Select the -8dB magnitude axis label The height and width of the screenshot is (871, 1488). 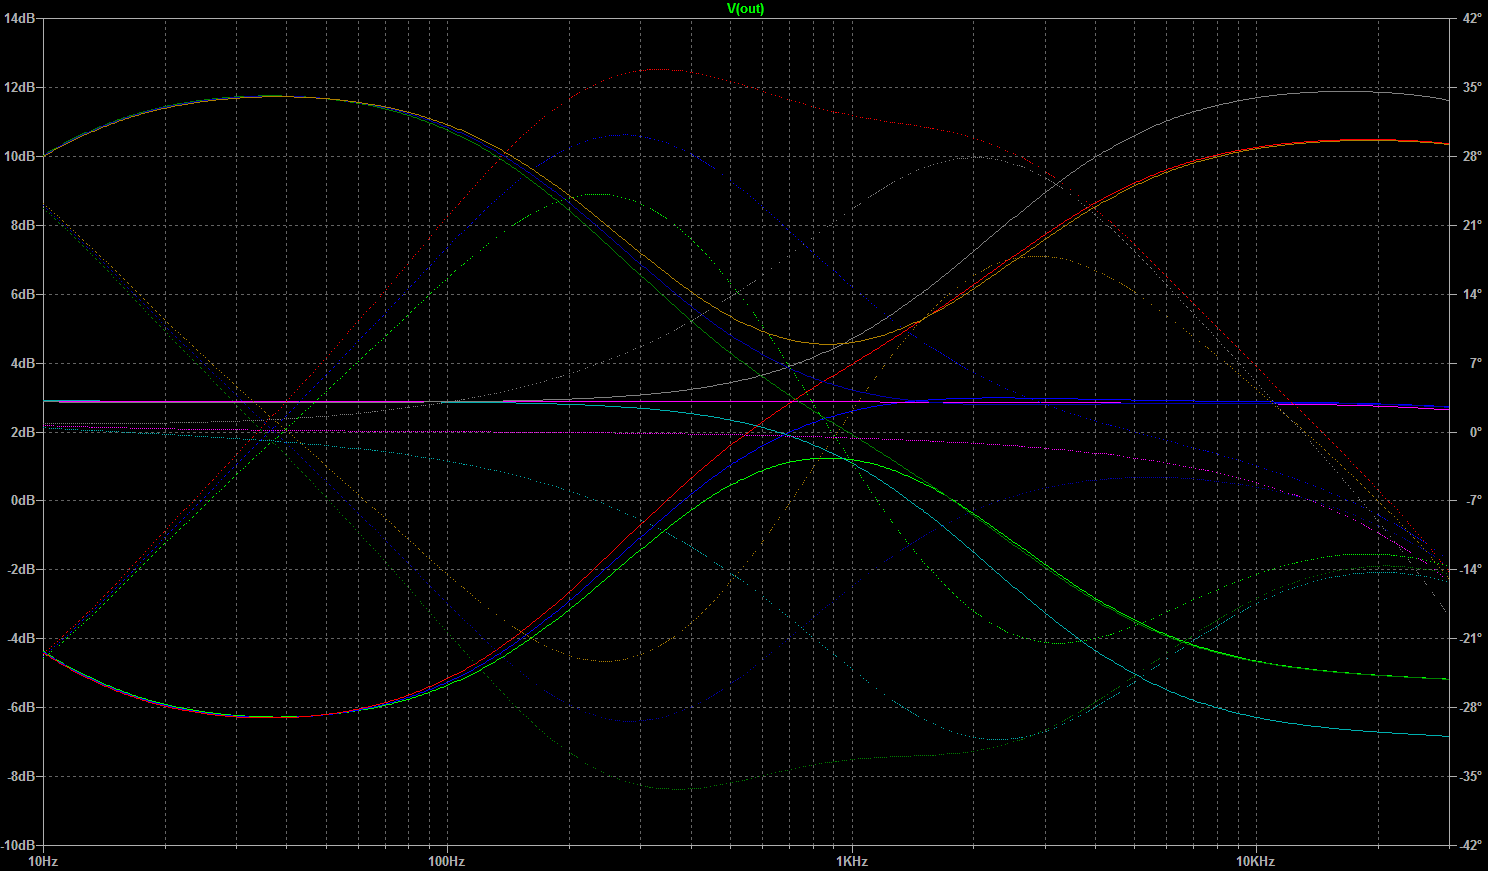20,777
